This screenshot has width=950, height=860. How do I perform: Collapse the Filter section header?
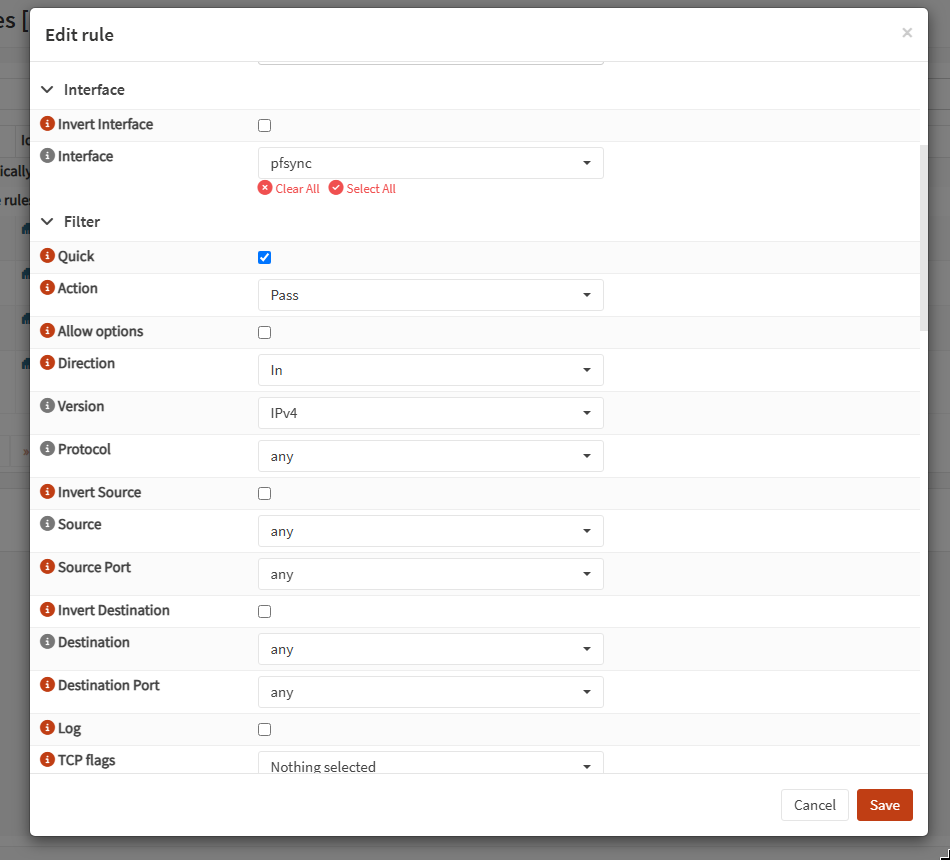tap(70, 222)
